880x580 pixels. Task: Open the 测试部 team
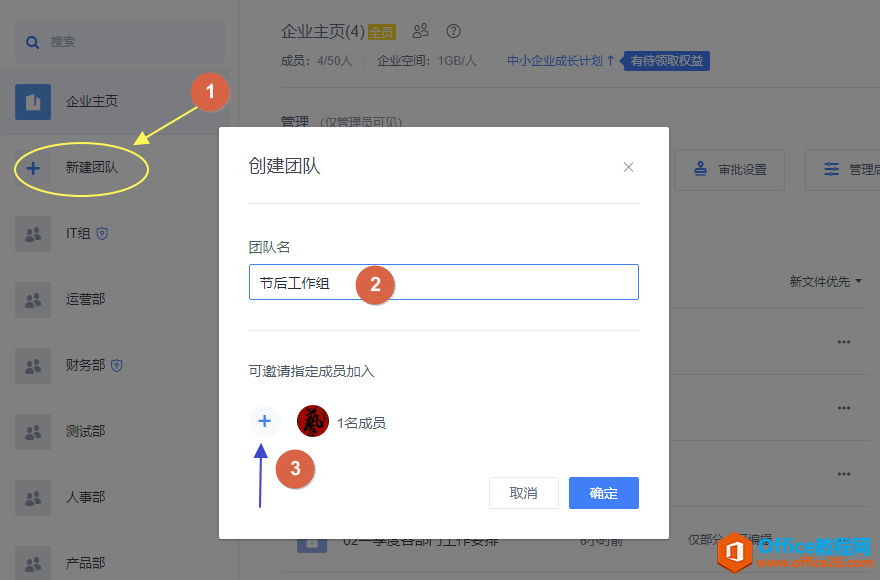coord(85,431)
